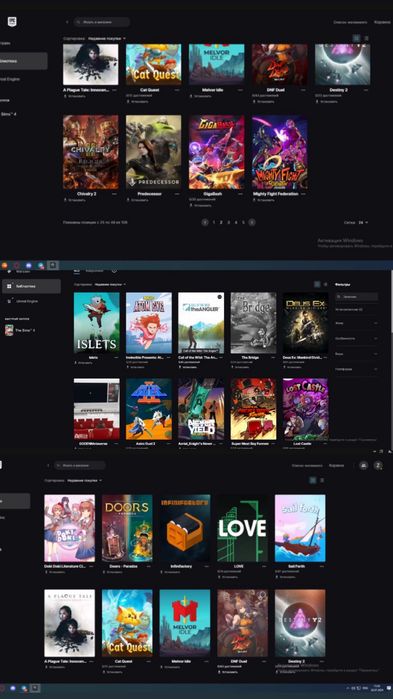
Task: Open the cart link in top window
Action: (382, 22)
